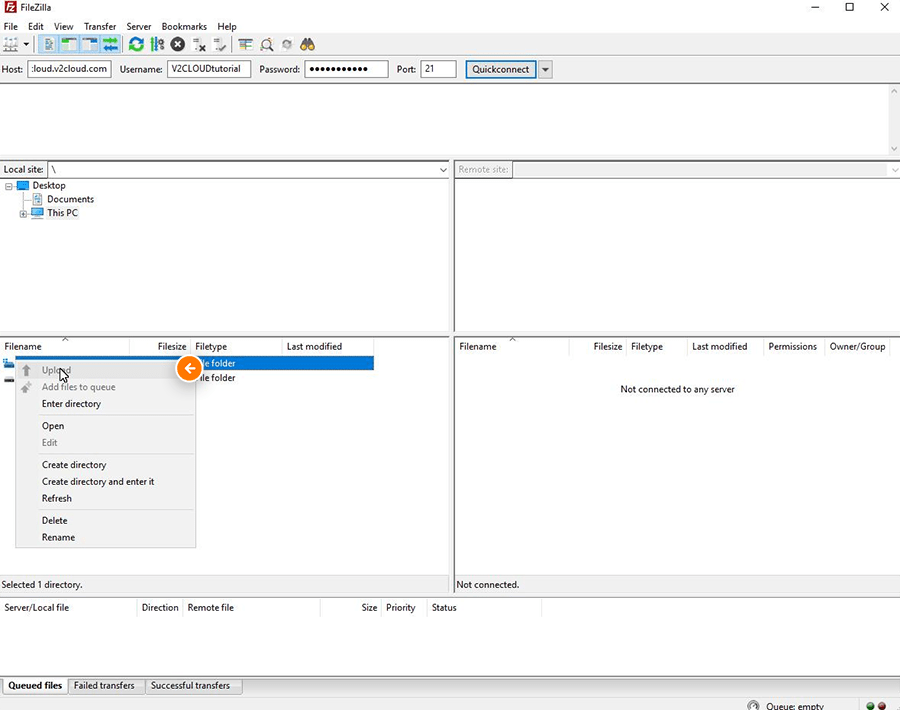Click the Username input field
This screenshot has height=710, width=900.
(x=209, y=69)
